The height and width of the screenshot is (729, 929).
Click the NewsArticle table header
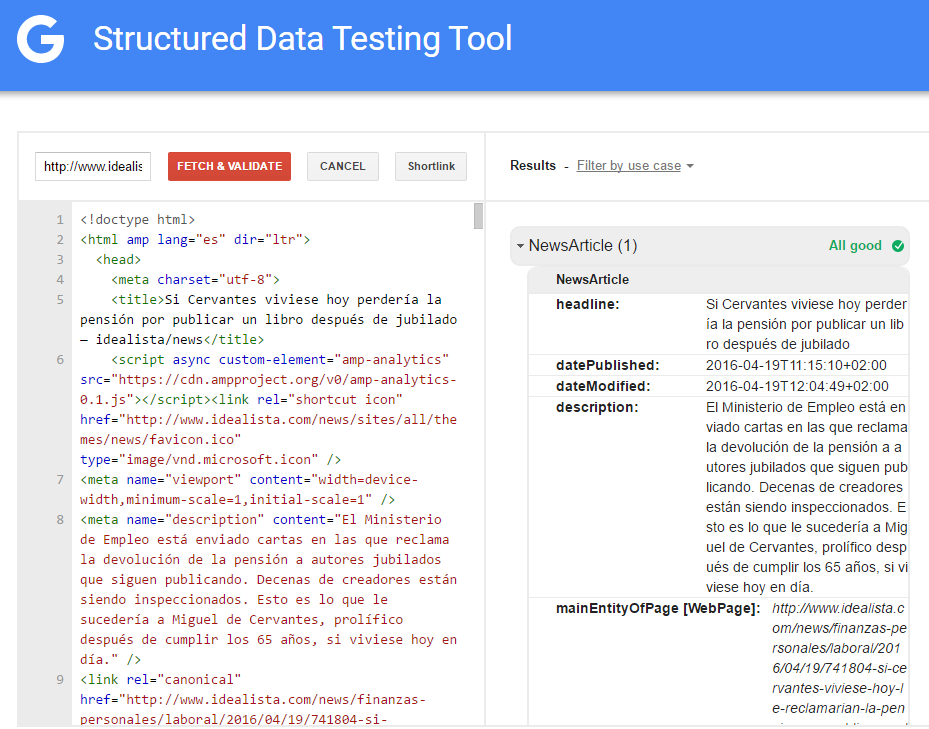pyautogui.click(x=592, y=280)
